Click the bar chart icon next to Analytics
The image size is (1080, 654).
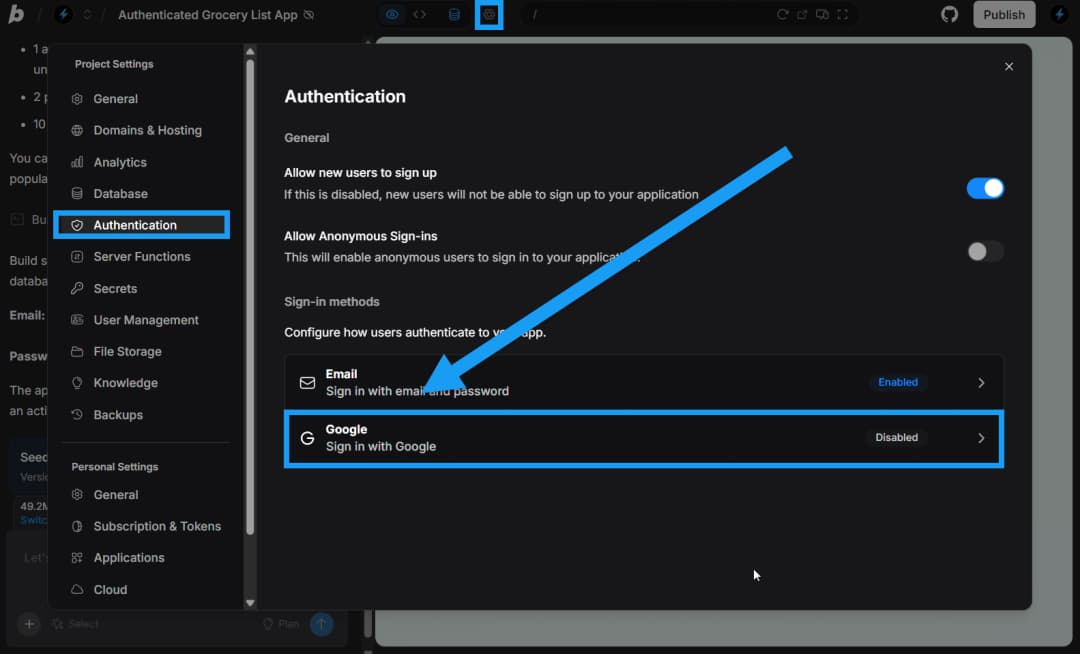77,162
